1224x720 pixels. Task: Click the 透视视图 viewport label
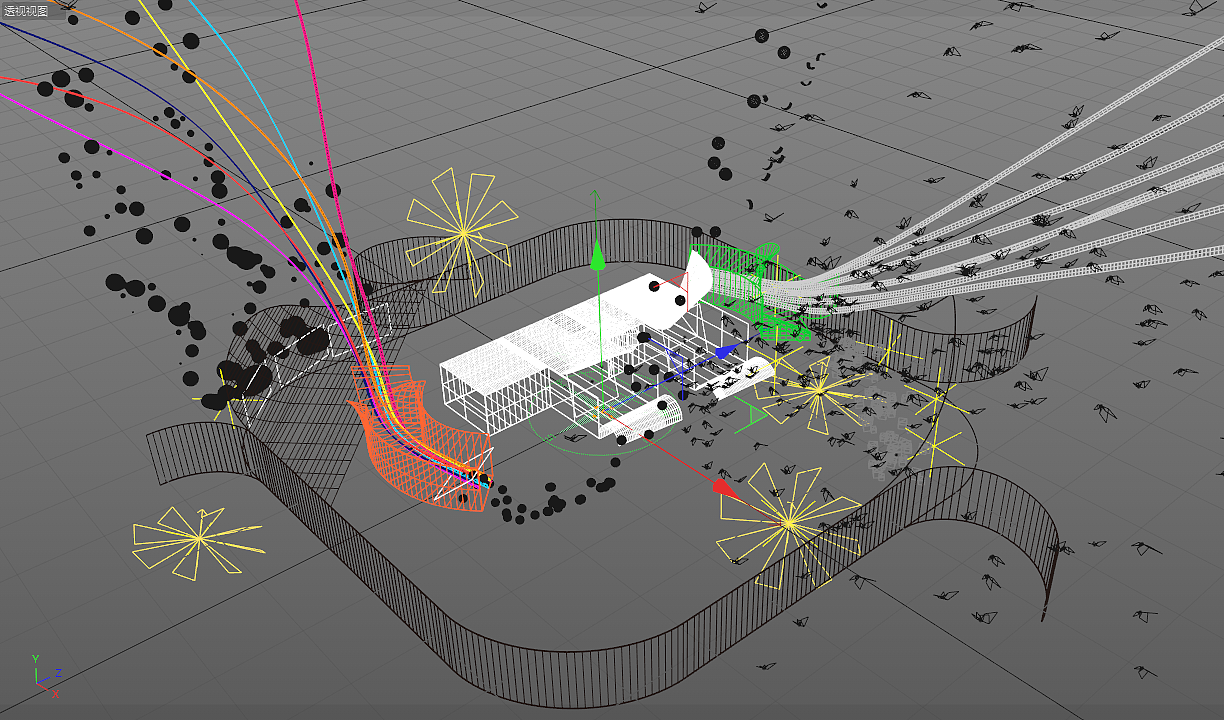tap(25, 10)
